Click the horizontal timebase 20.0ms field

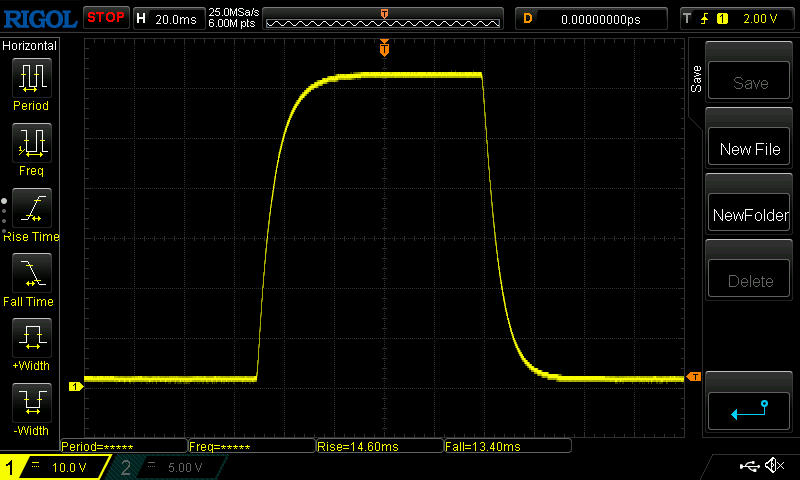pyautogui.click(x=169, y=19)
